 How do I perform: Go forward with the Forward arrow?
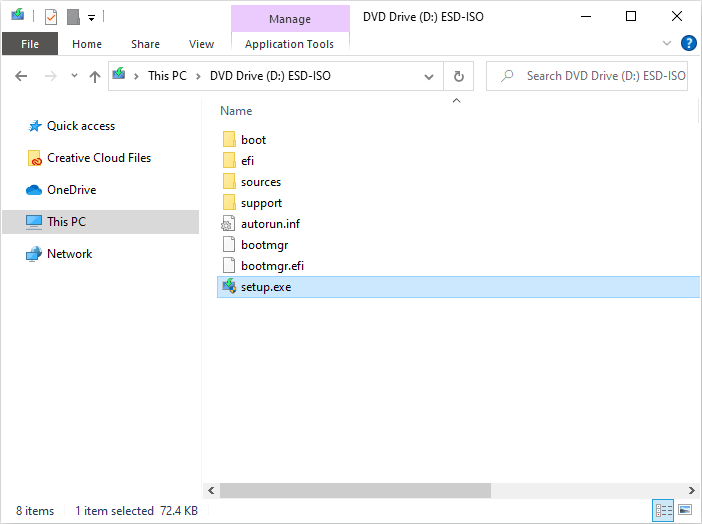(51, 76)
